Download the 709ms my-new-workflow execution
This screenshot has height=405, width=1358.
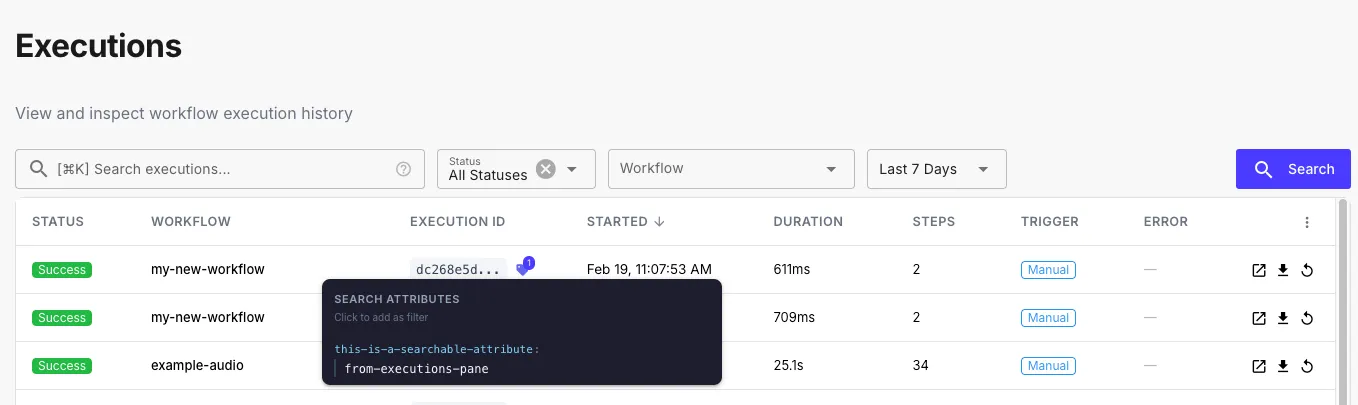1283,318
